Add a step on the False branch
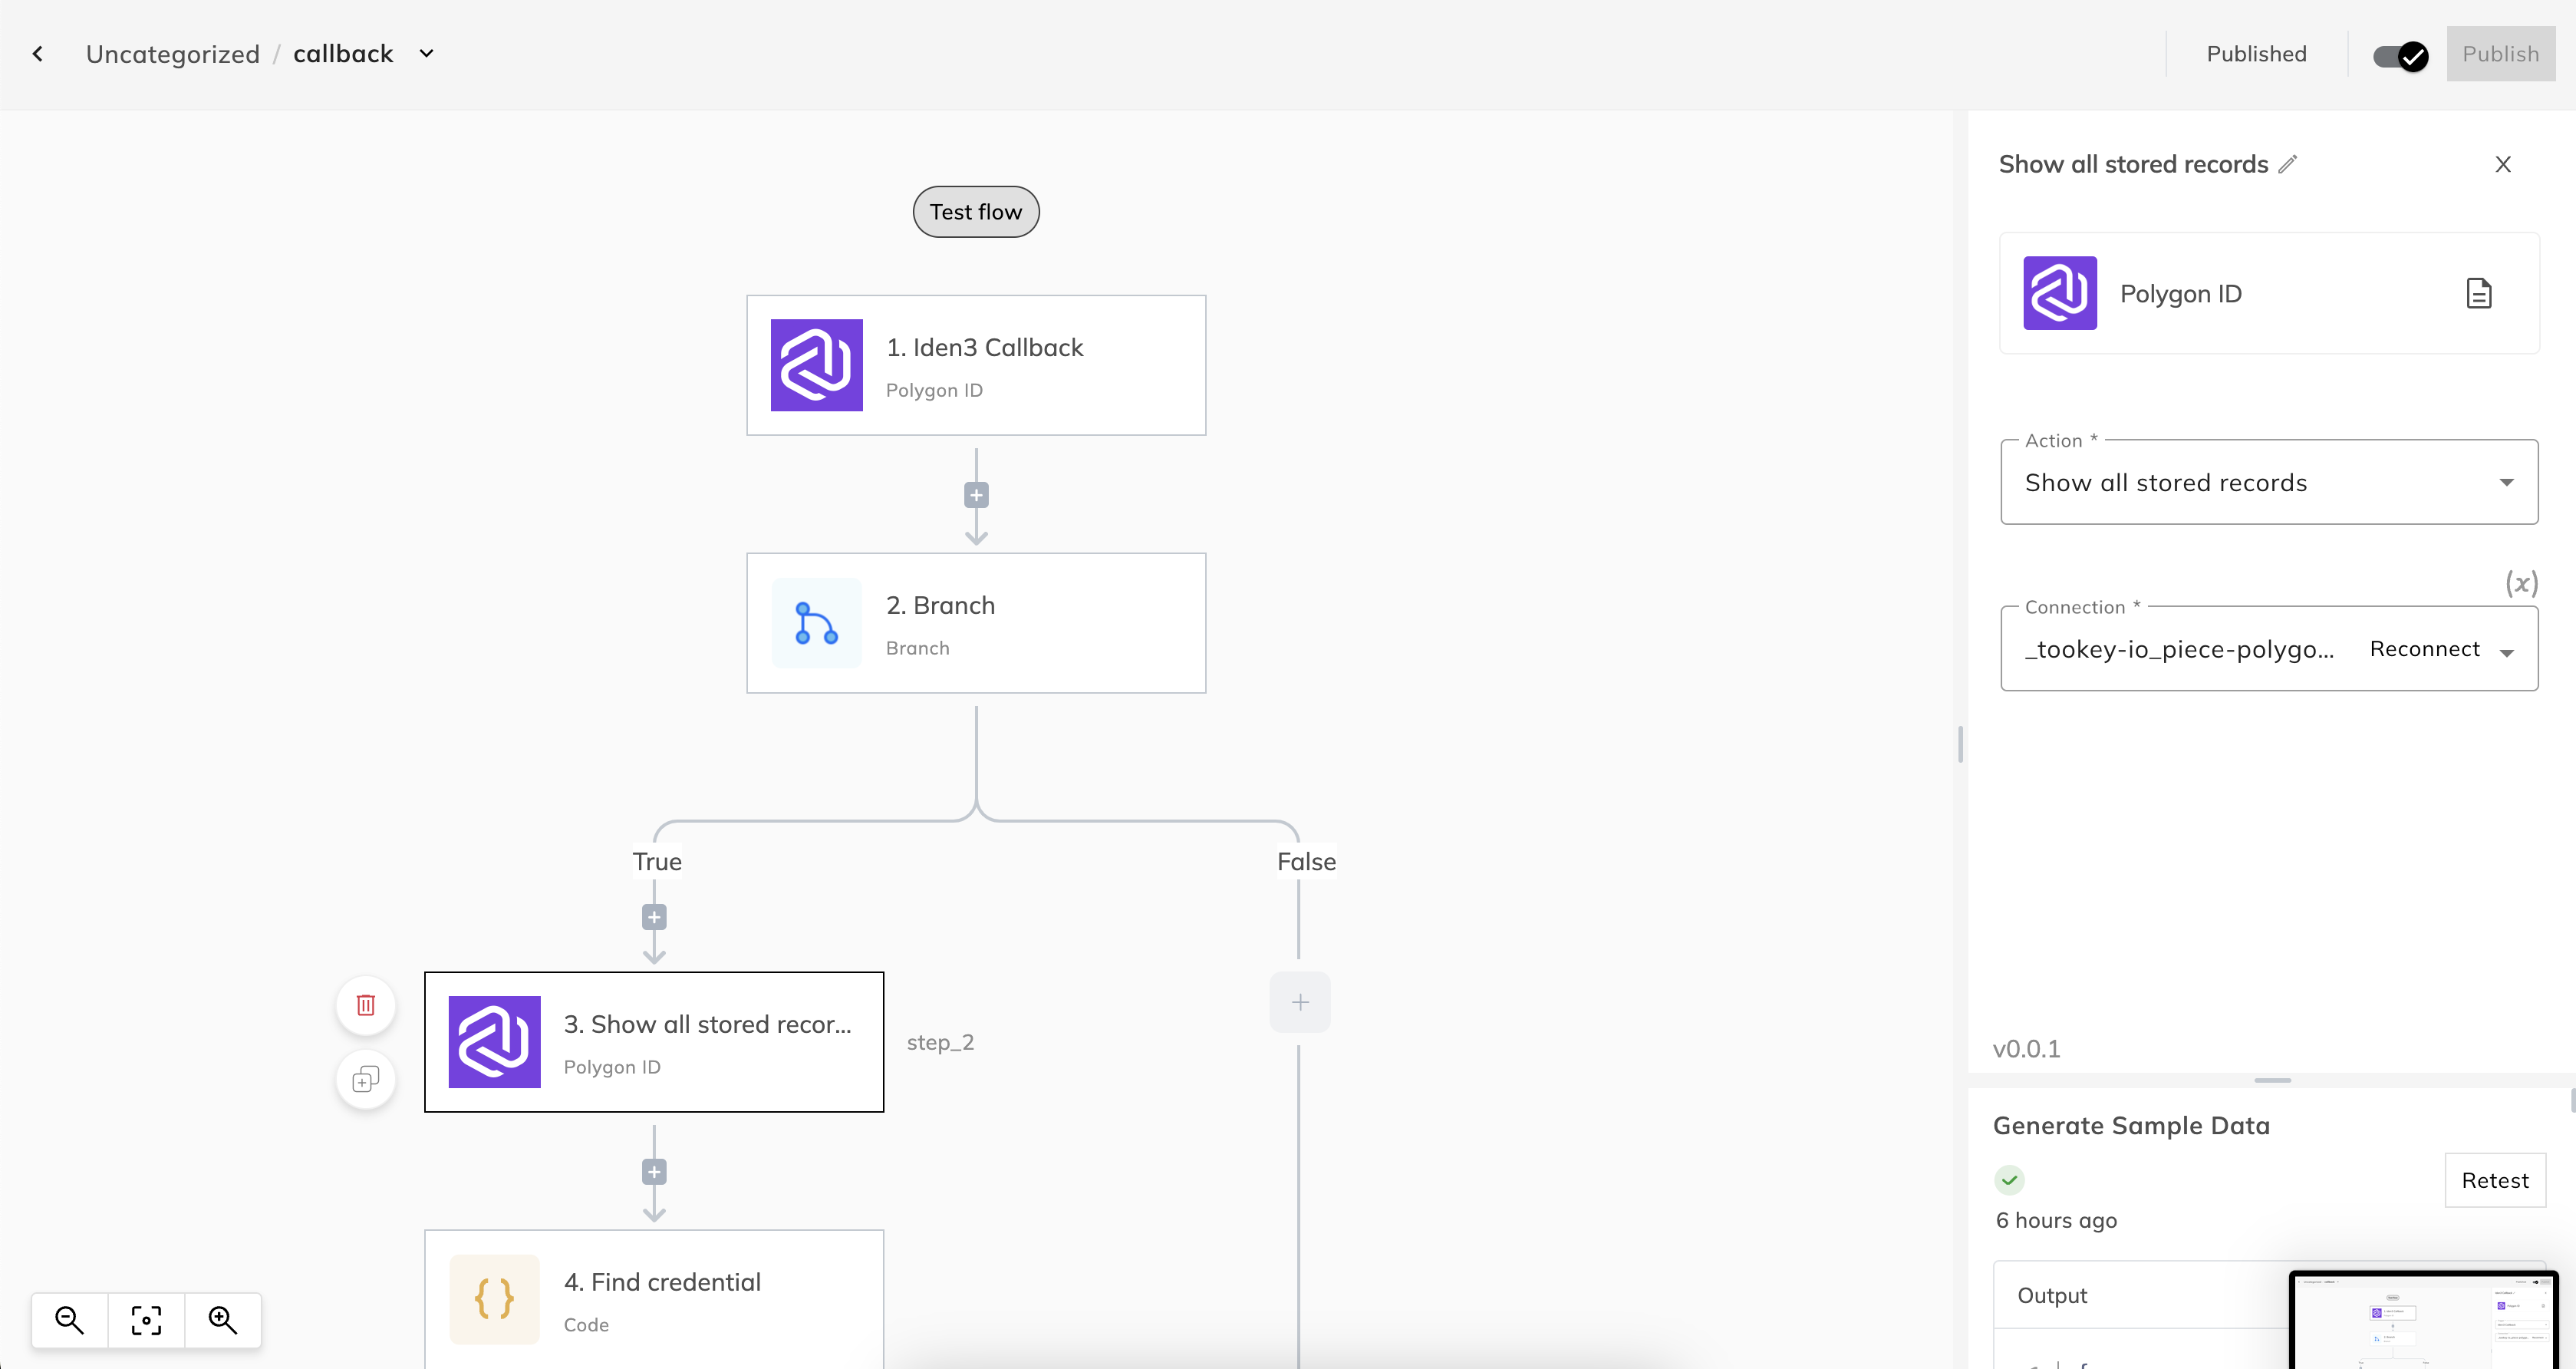Screen dimensions: 2576x1369 (x=1299, y=1002)
